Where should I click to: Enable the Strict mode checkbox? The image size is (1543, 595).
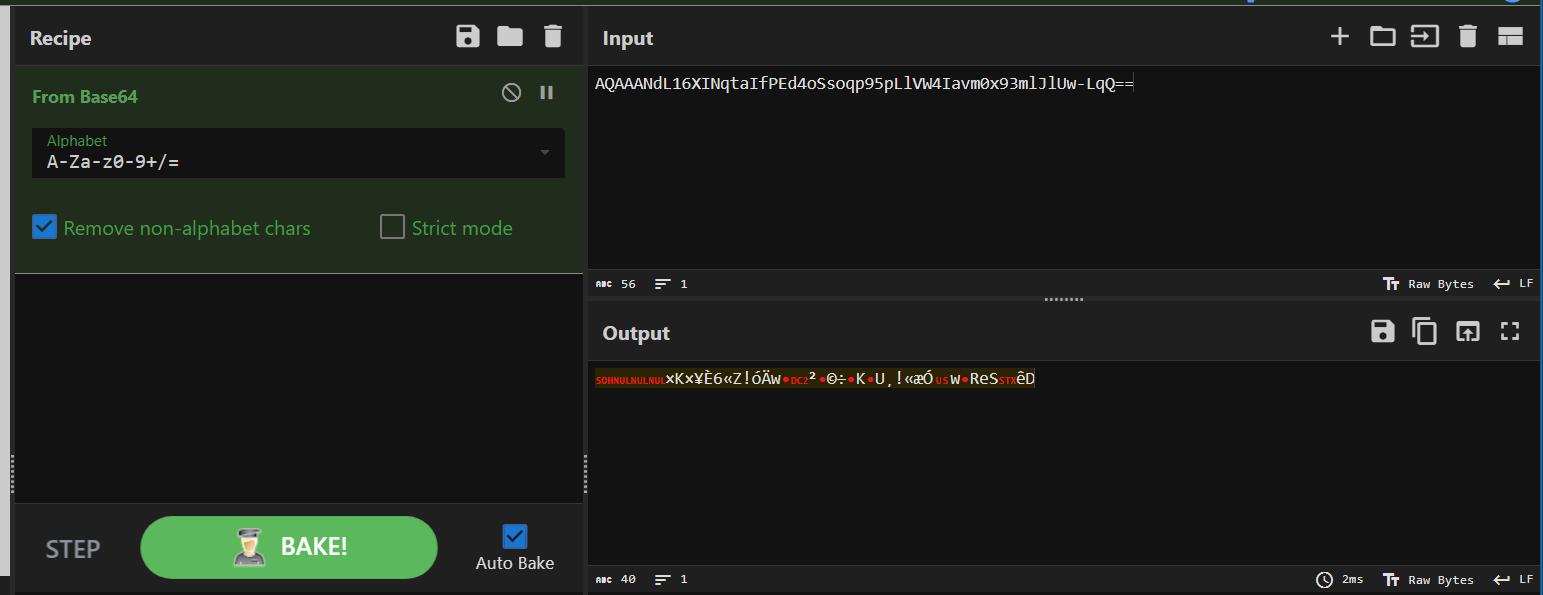point(392,227)
